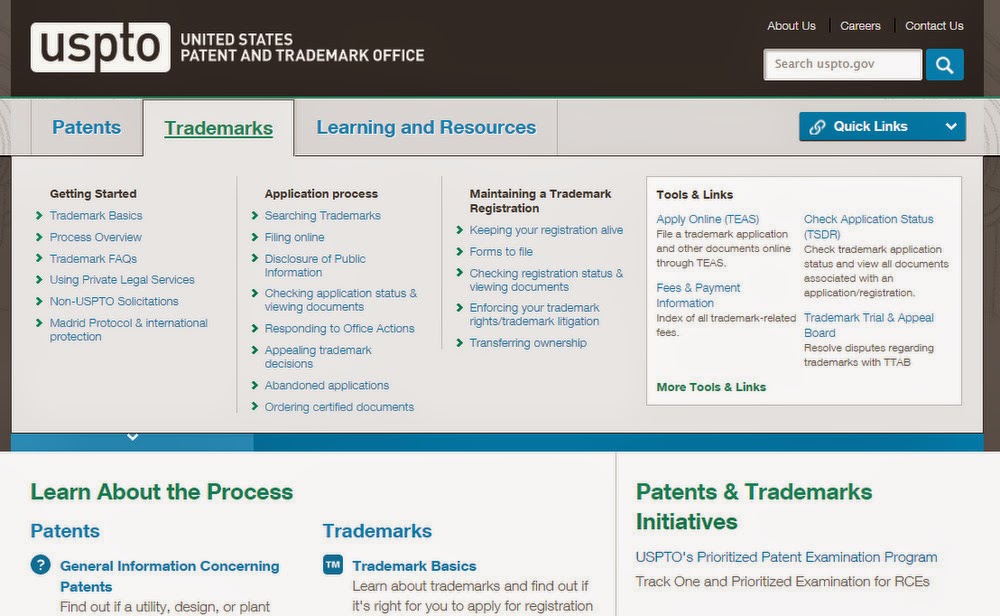Click the Trademarks heading under Learn About the Process
This screenshot has height=616, width=1000.
point(377,531)
